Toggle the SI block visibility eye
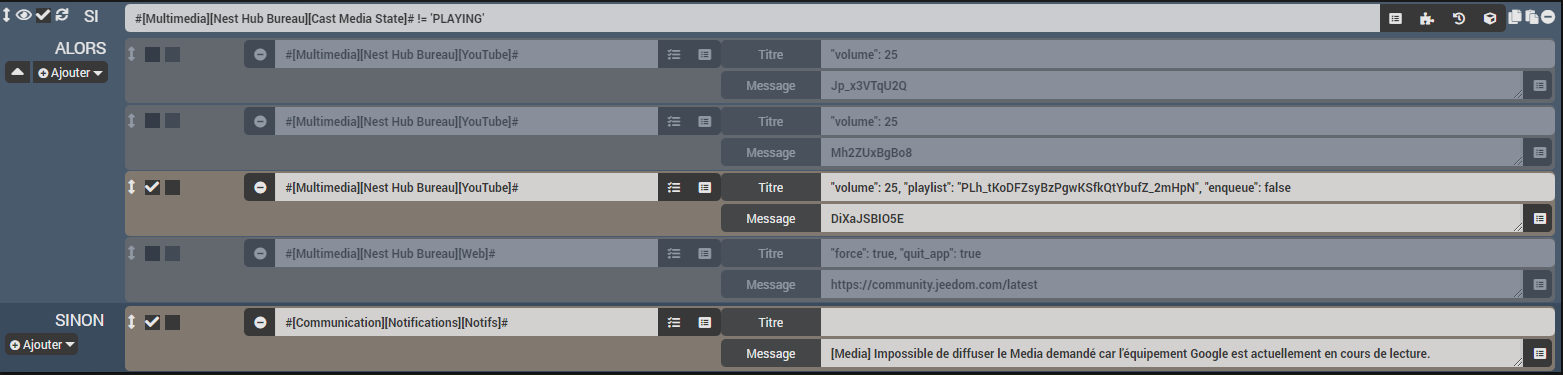Image resolution: width=1563 pixels, height=375 pixels. 24,14
